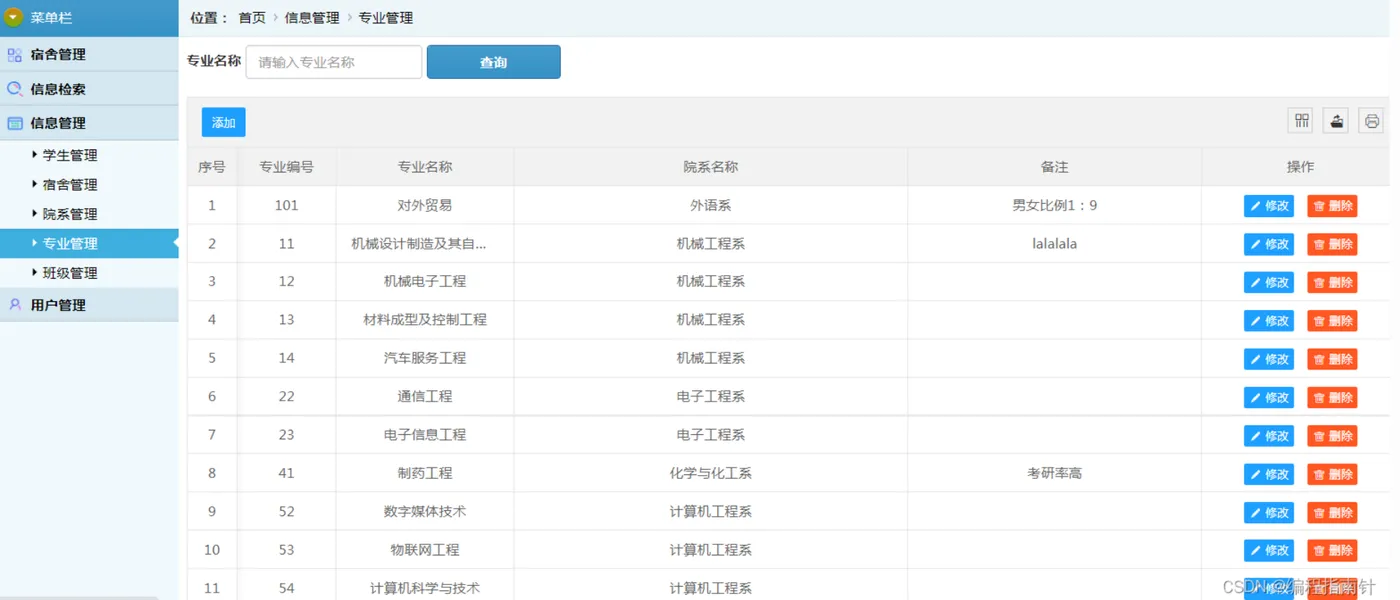The height and width of the screenshot is (600, 1400).
Task: Click 删除 for 机械电子工程 row
Action: point(1332,282)
